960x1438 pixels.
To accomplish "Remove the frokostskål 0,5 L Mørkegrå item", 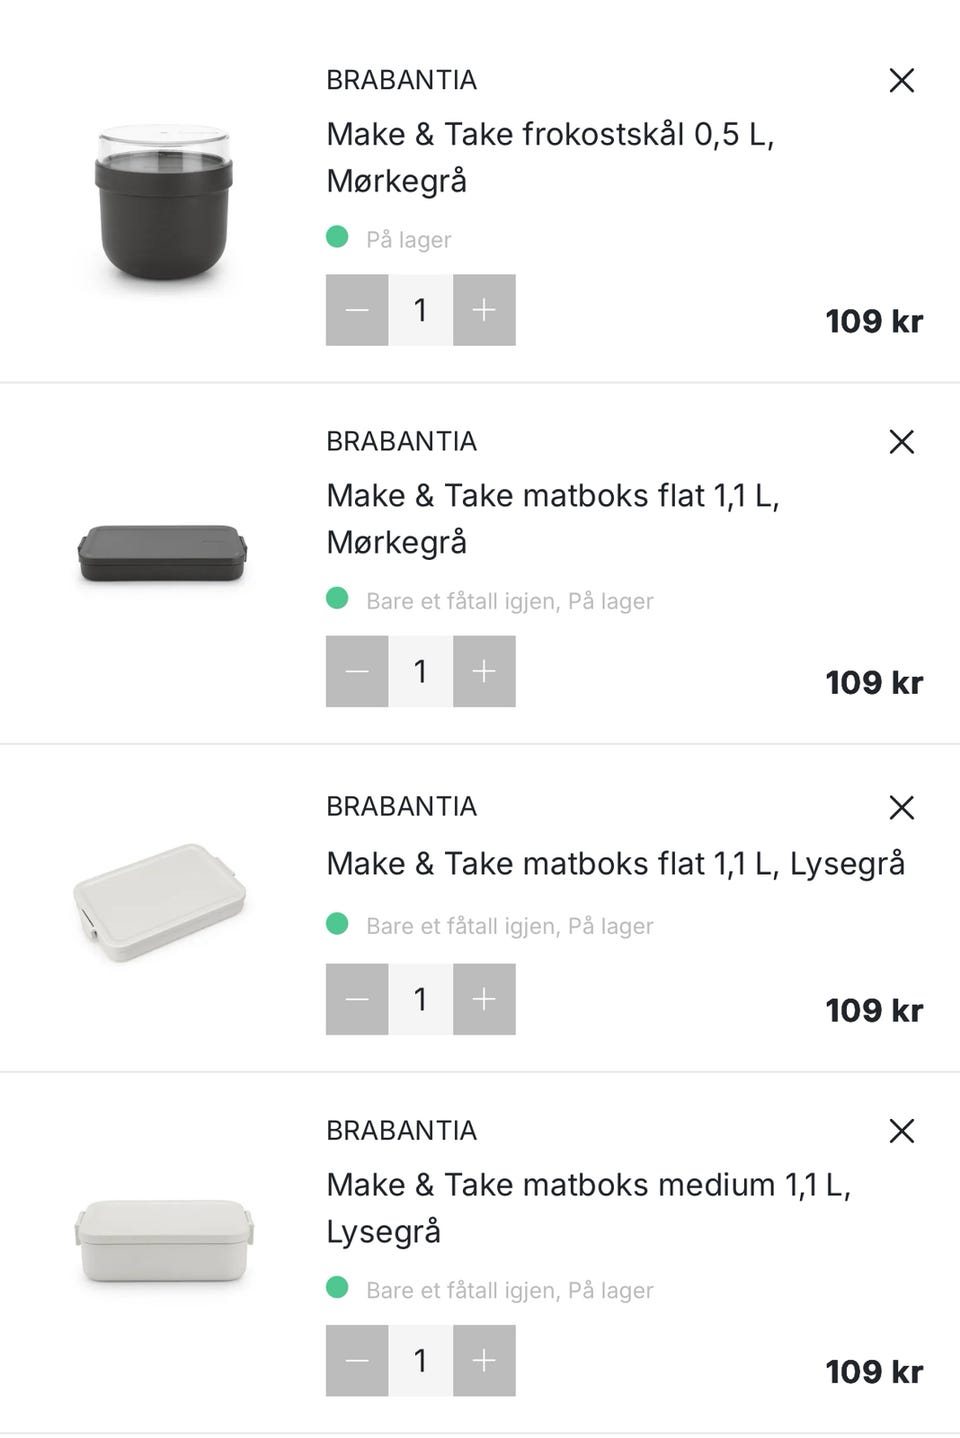I will tap(901, 81).
